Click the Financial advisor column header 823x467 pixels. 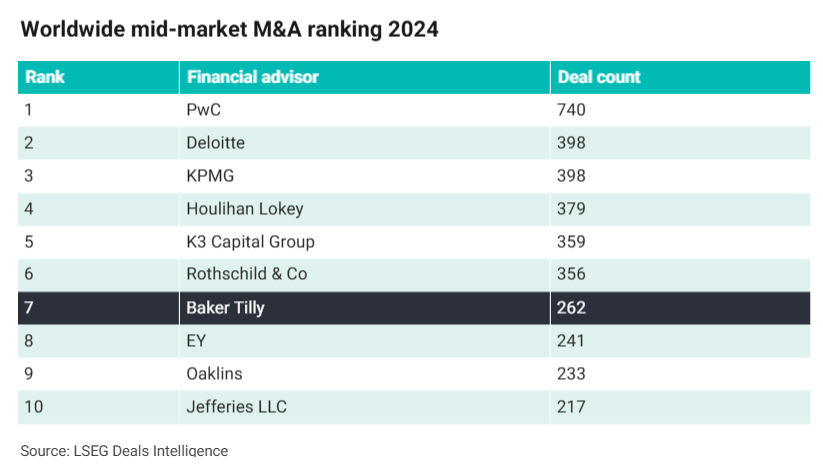pyautogui.click(x=252, y=77)
